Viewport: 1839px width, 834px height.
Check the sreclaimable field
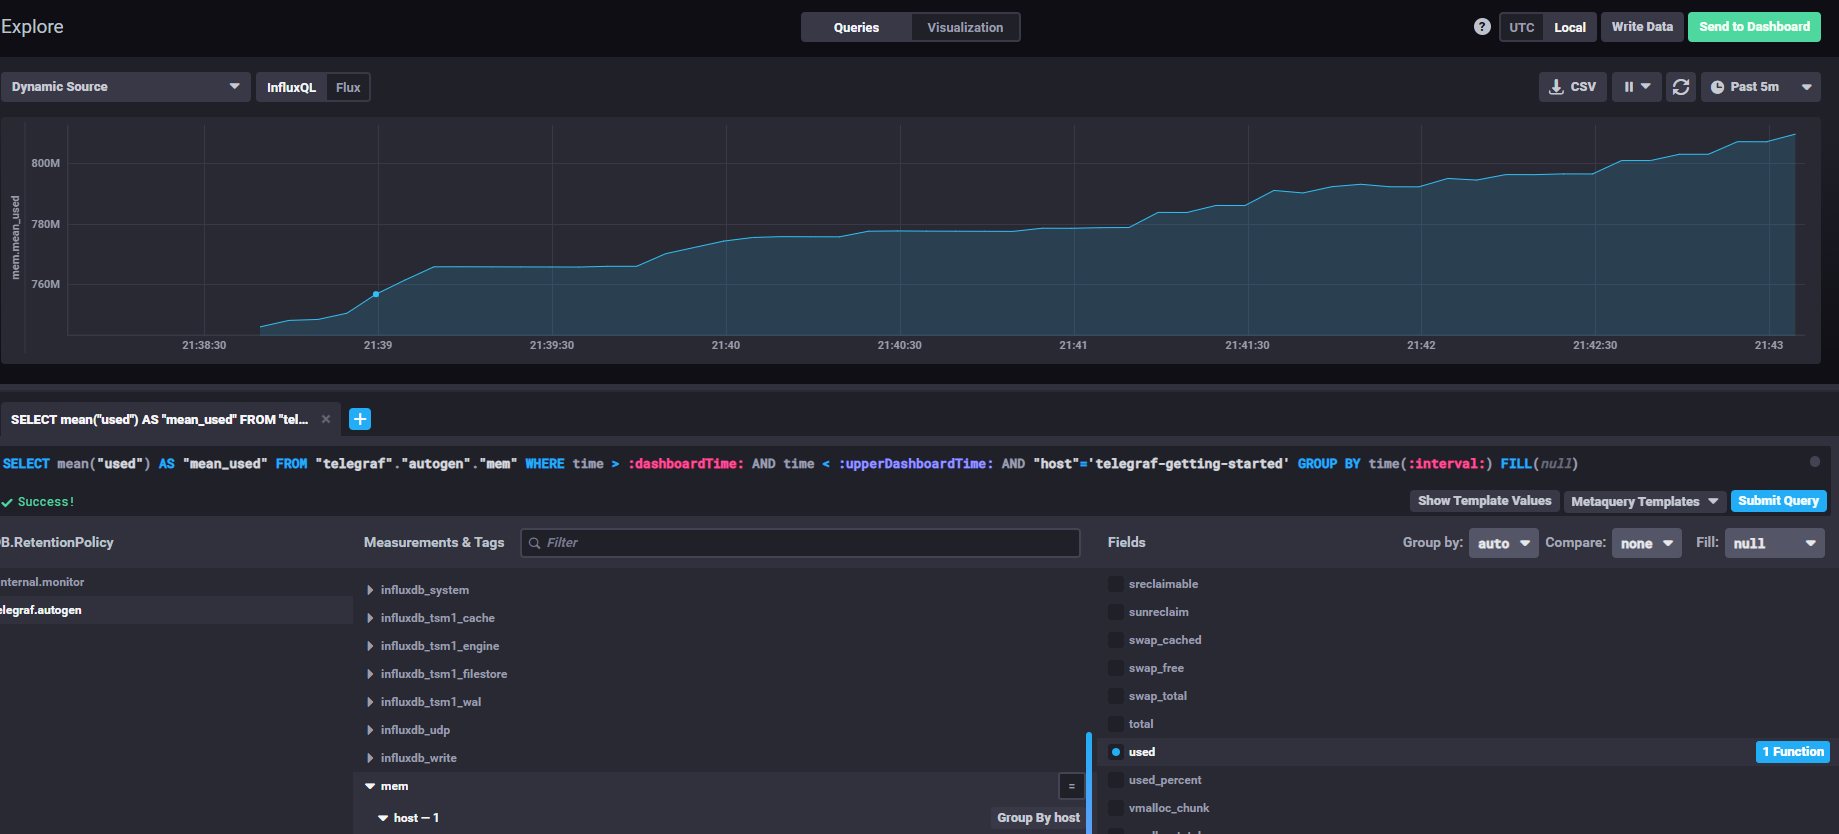(x=1116, y=584)
